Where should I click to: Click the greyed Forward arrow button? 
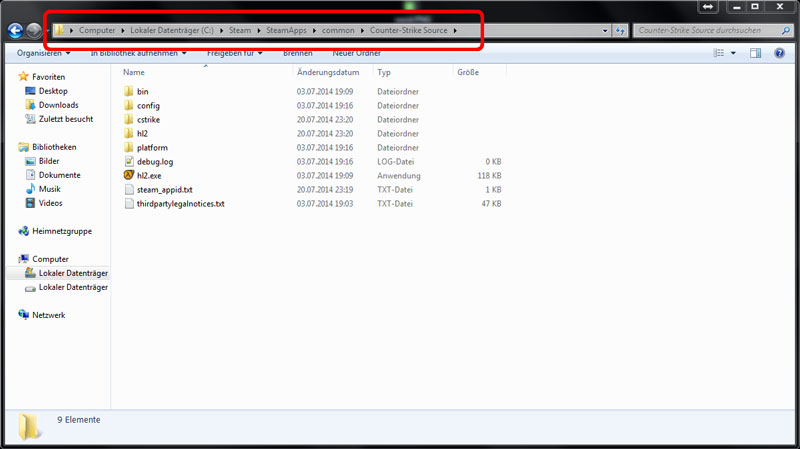click(x=34, y=31)
